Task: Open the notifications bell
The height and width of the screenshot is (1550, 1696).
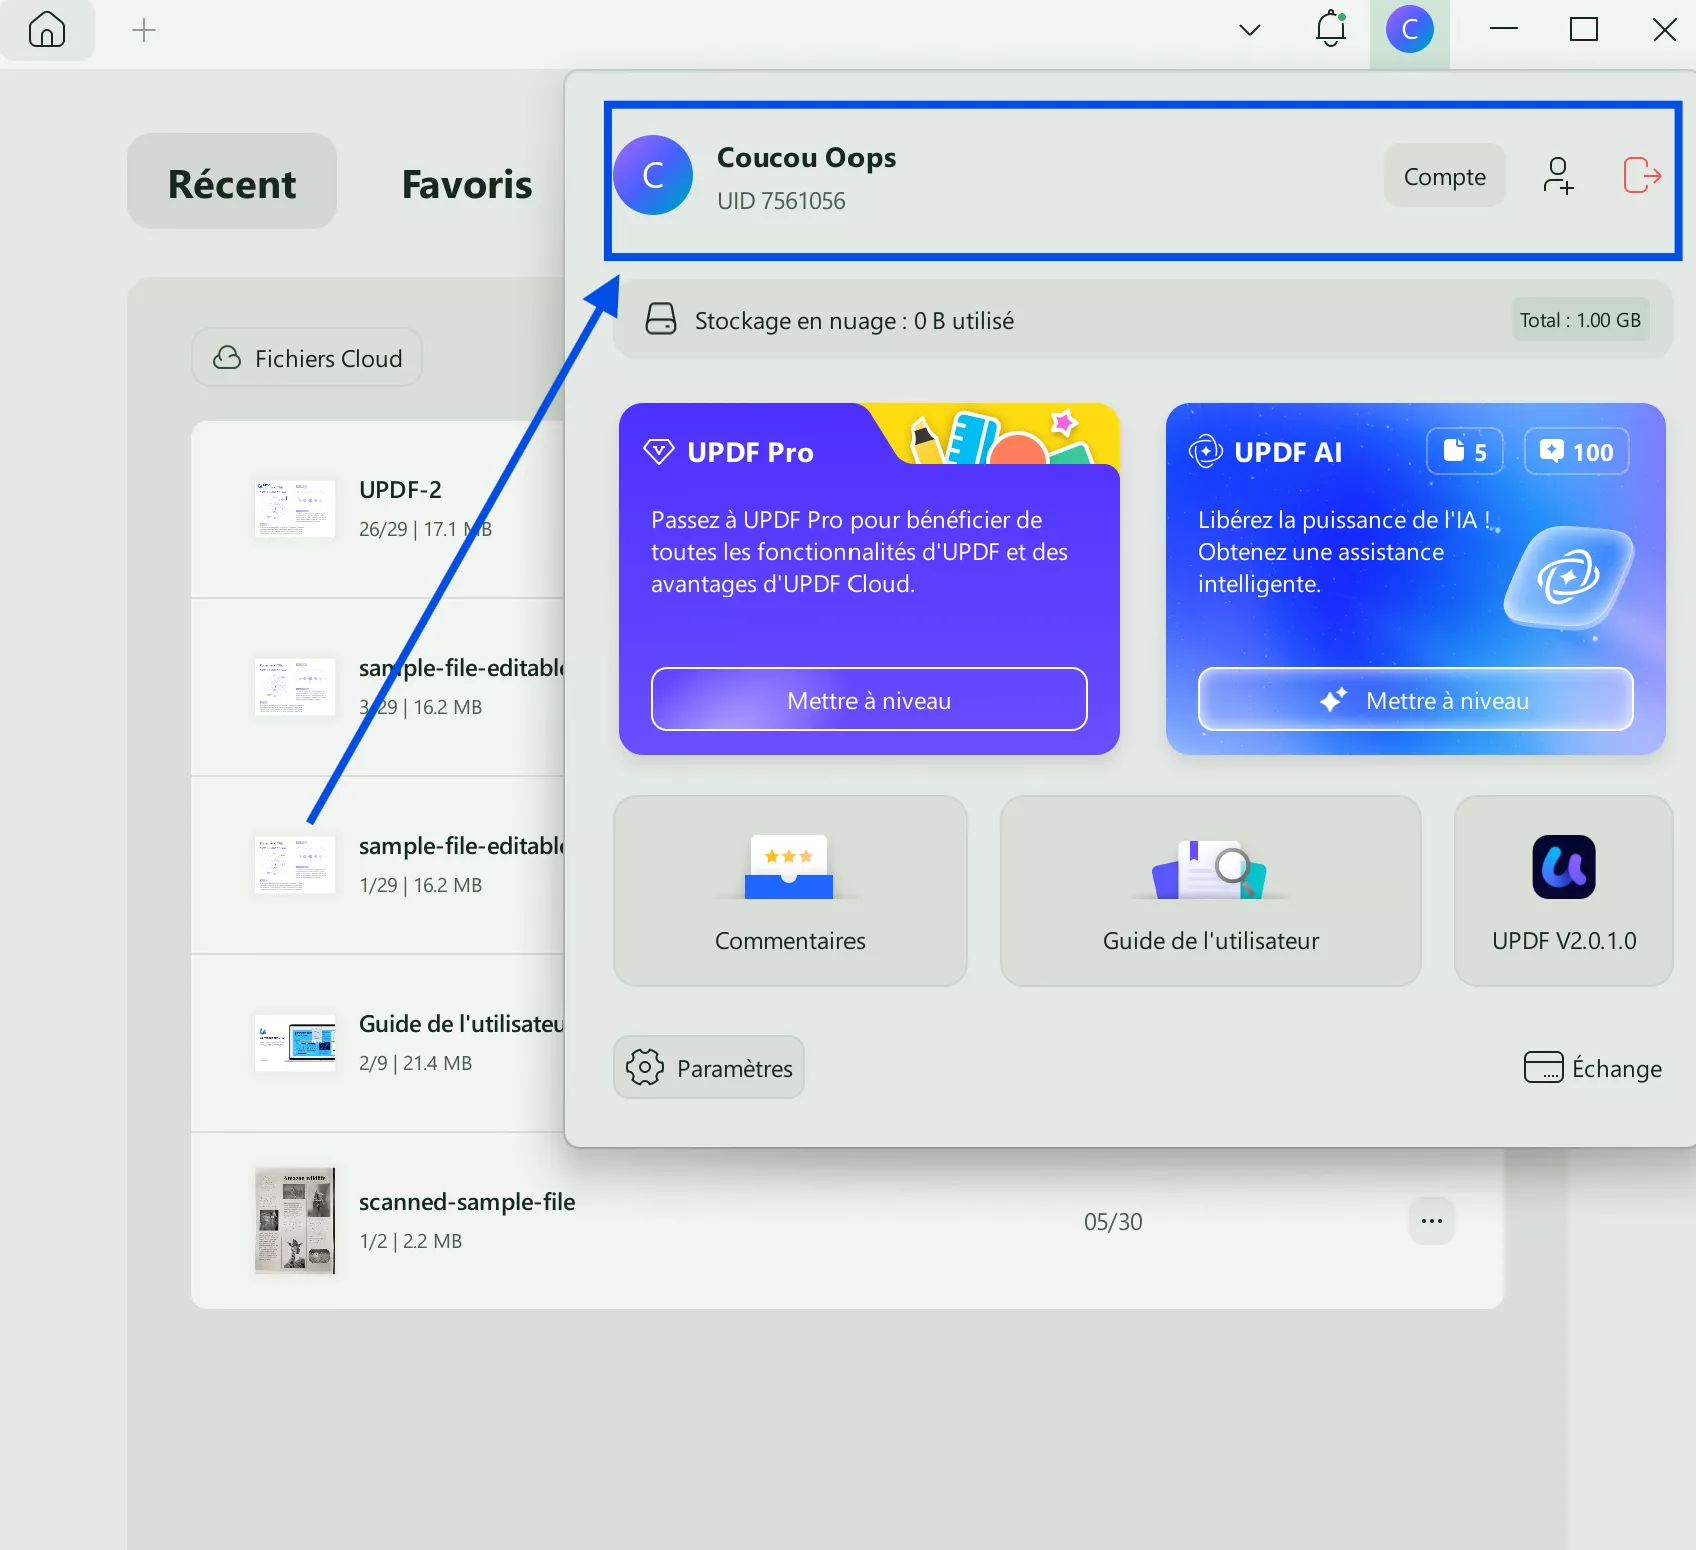Action: click(1331, 29)
